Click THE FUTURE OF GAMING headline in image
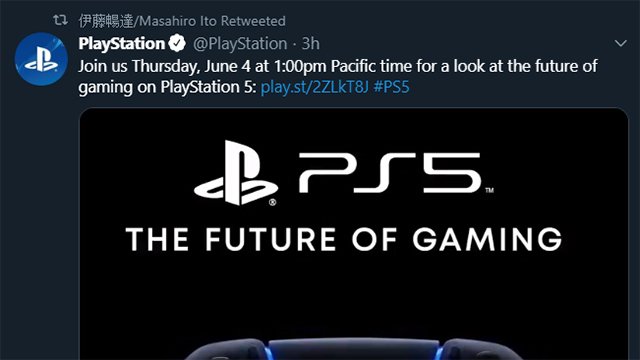Viewport: 640px width, 360px height. coord(344,239)
